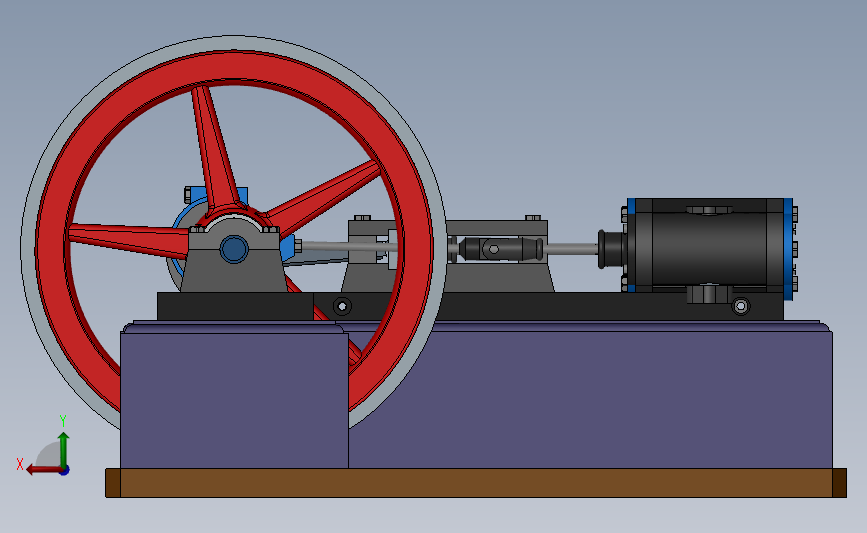This screenshot has height=533, width=867.
Task: Select the cylinder's bottom mounting lug
Action: click(x=709, y=294)
